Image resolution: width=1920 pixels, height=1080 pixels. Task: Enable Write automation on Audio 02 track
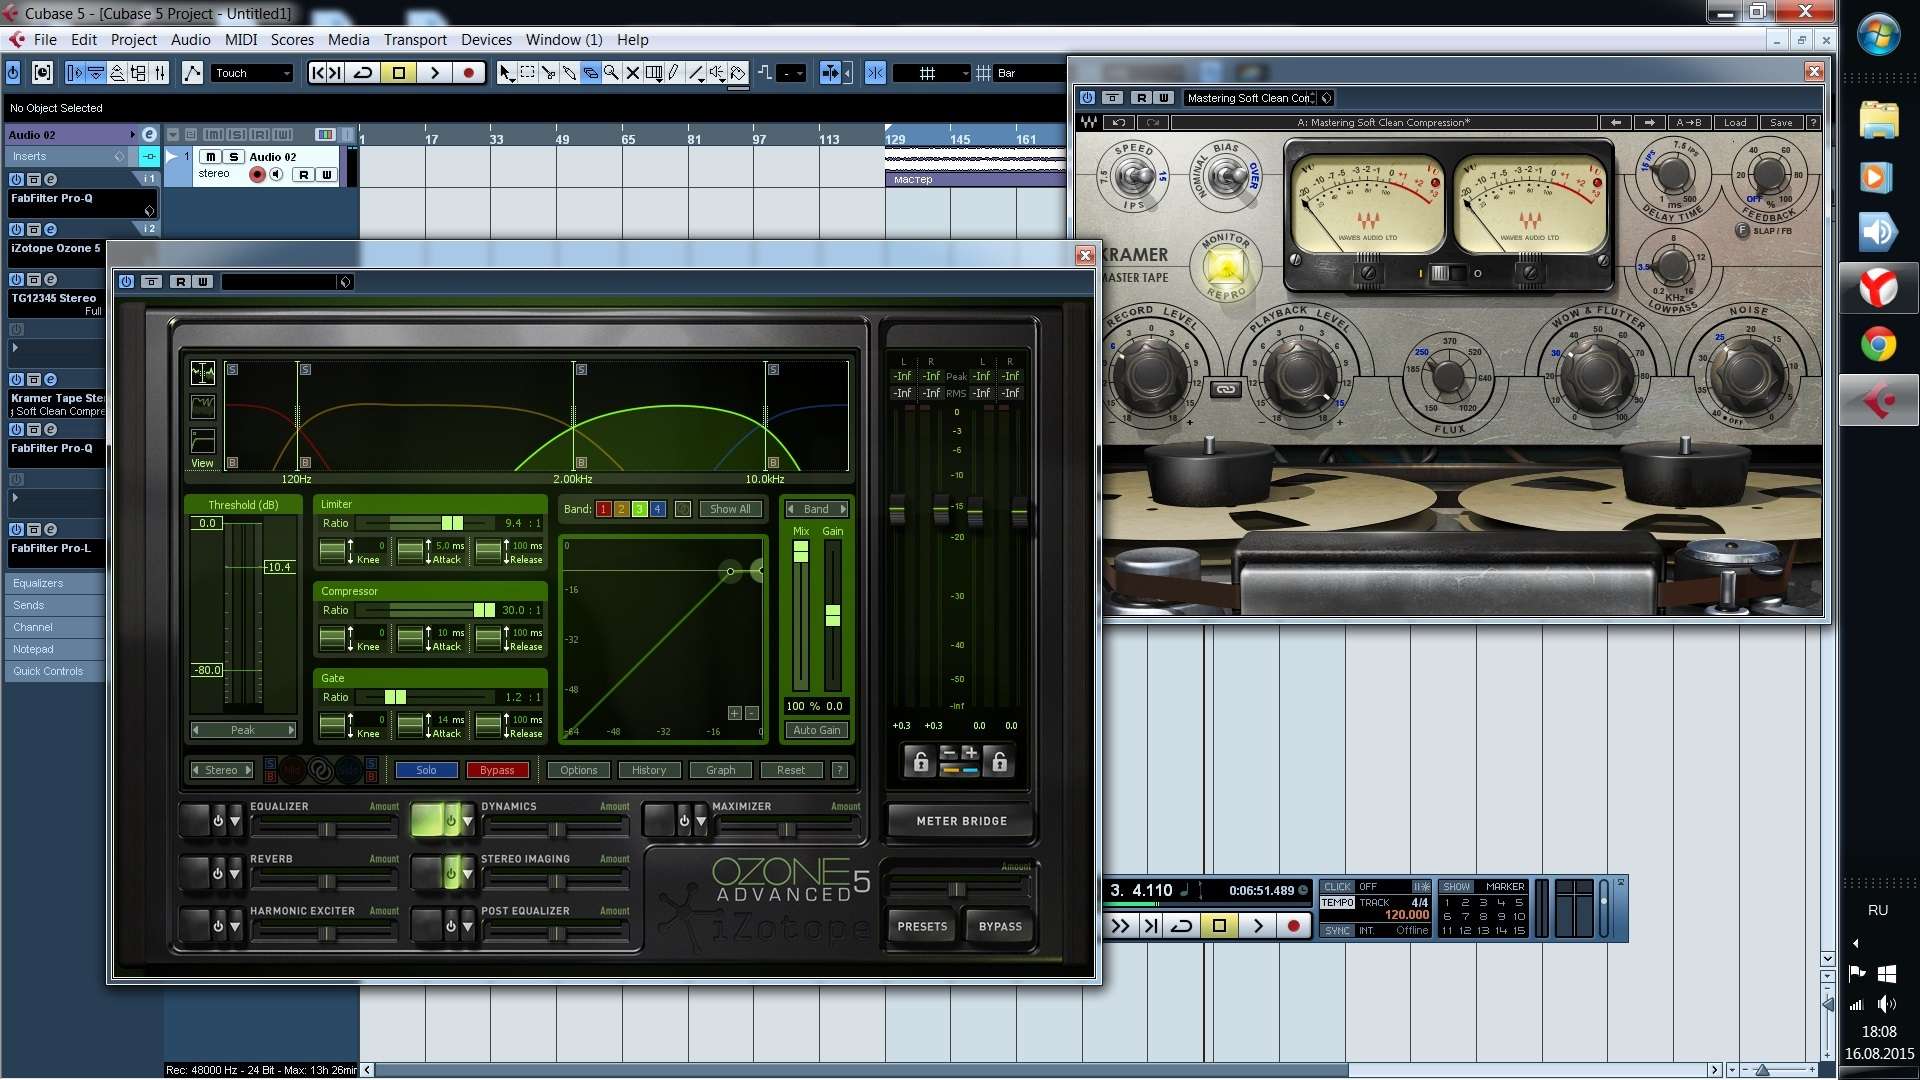click(x=326, y=174)
